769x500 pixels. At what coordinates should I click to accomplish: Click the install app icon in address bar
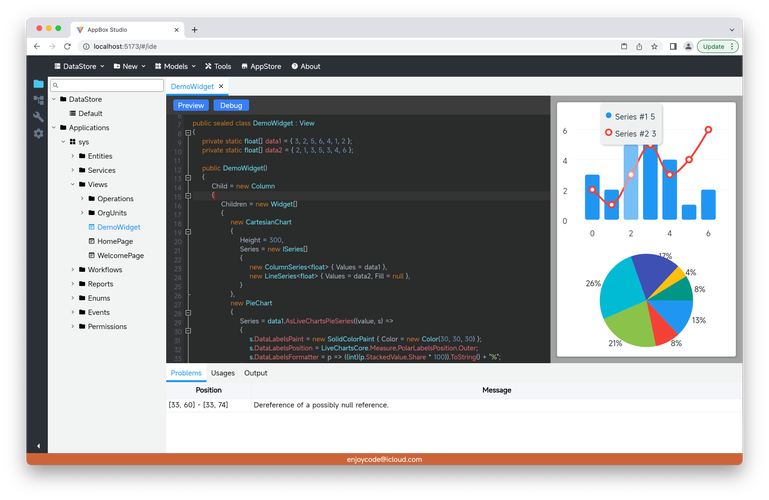click(624, 46)
